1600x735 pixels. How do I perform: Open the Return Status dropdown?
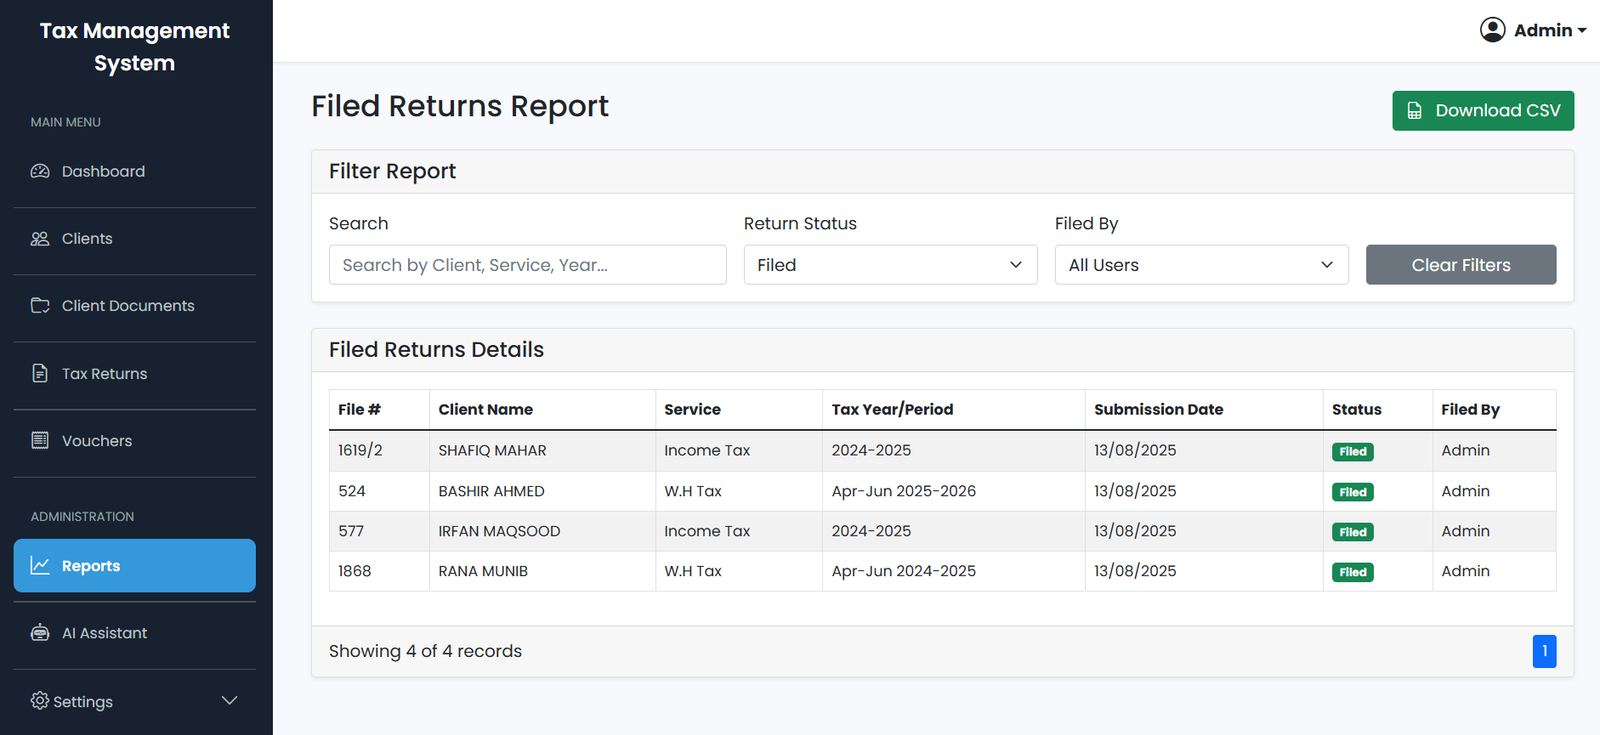click(890, 265)
